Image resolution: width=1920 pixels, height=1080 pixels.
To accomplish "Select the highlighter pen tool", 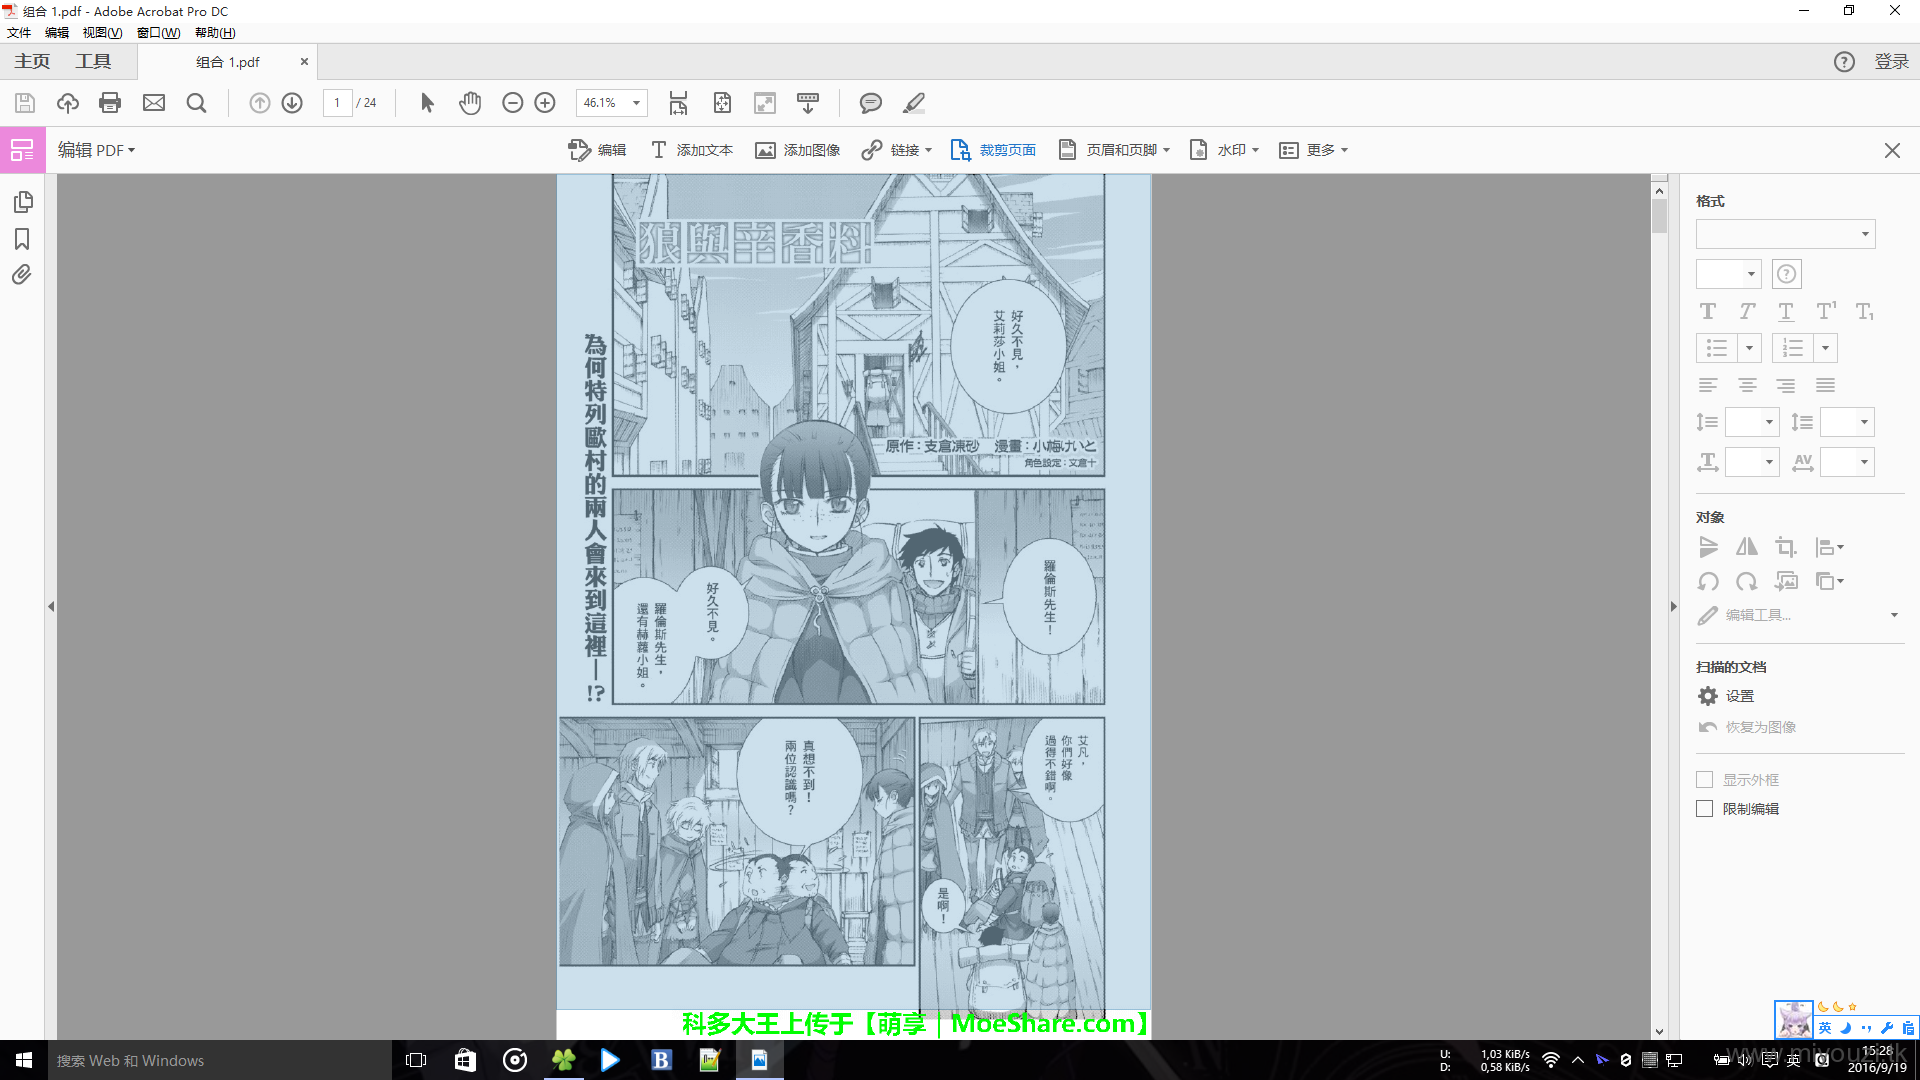I will (x=914, y=103).
